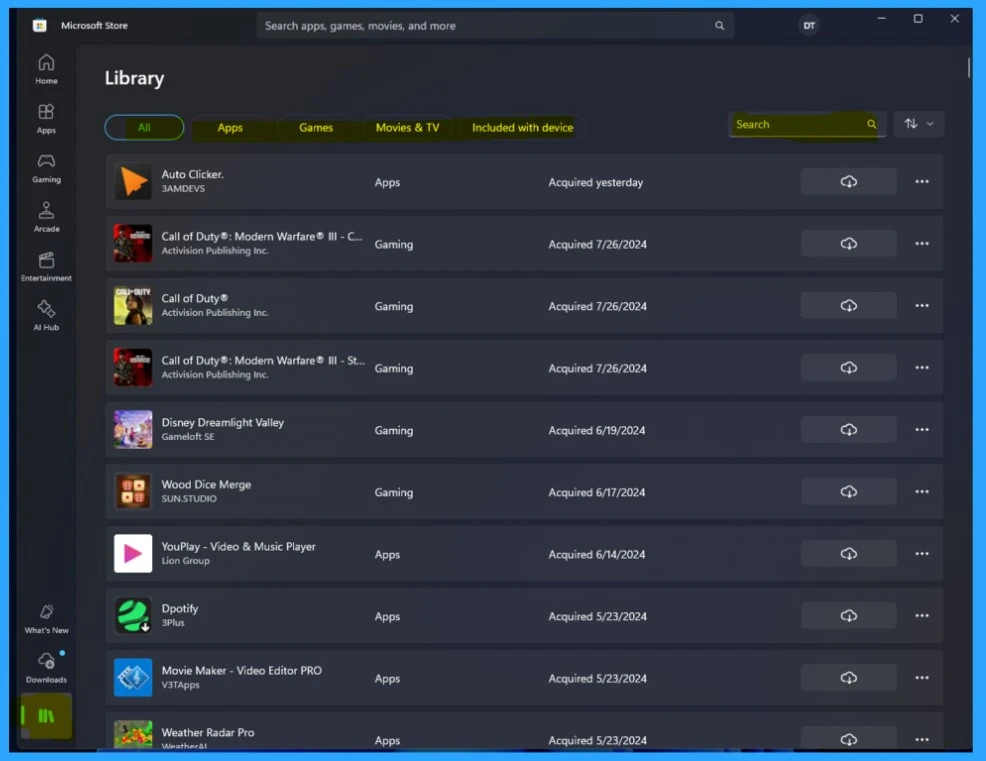Image resolution: width=986 pixels, height=761 pixels.
Task: Open more options for Weather Radar Pro
Action: [x=922, y=740]
